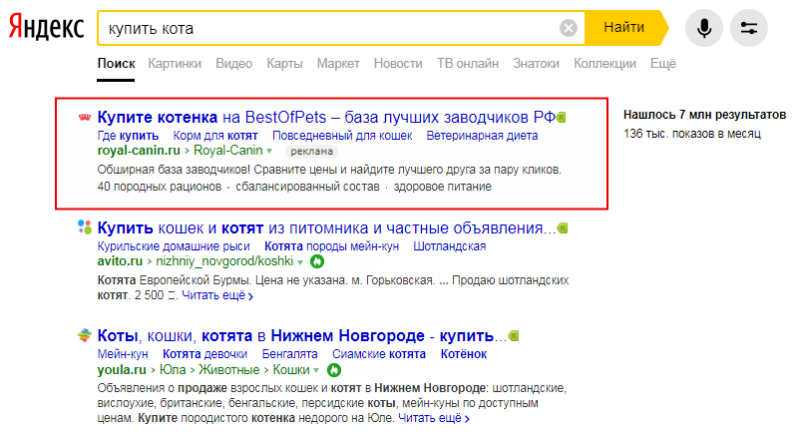This screenshot has width=800, height=438.
Task: Click the search input with купить кота
Action: click(x=329, y=28)
